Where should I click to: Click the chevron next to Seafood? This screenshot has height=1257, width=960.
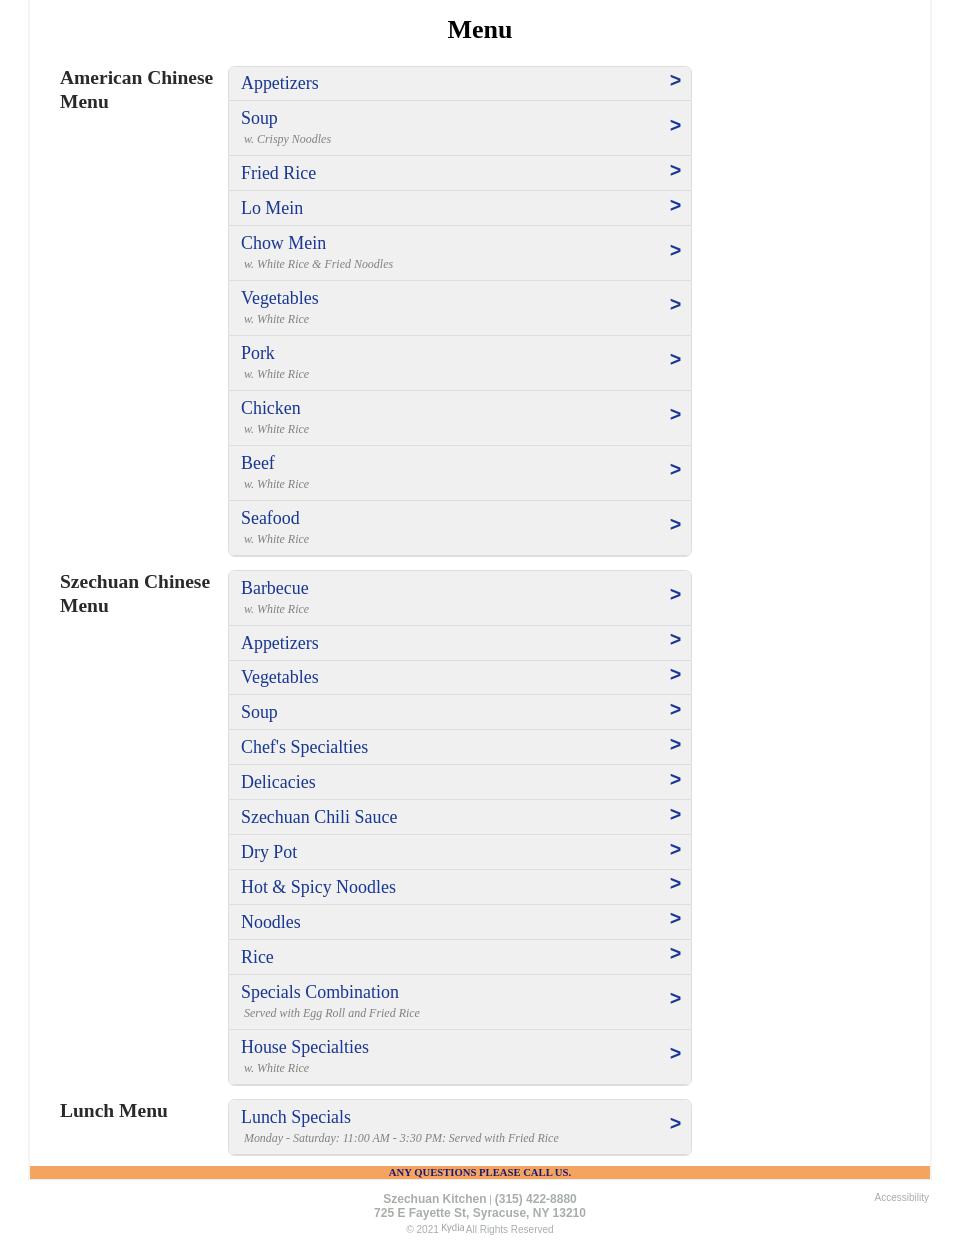pos(675,525)
